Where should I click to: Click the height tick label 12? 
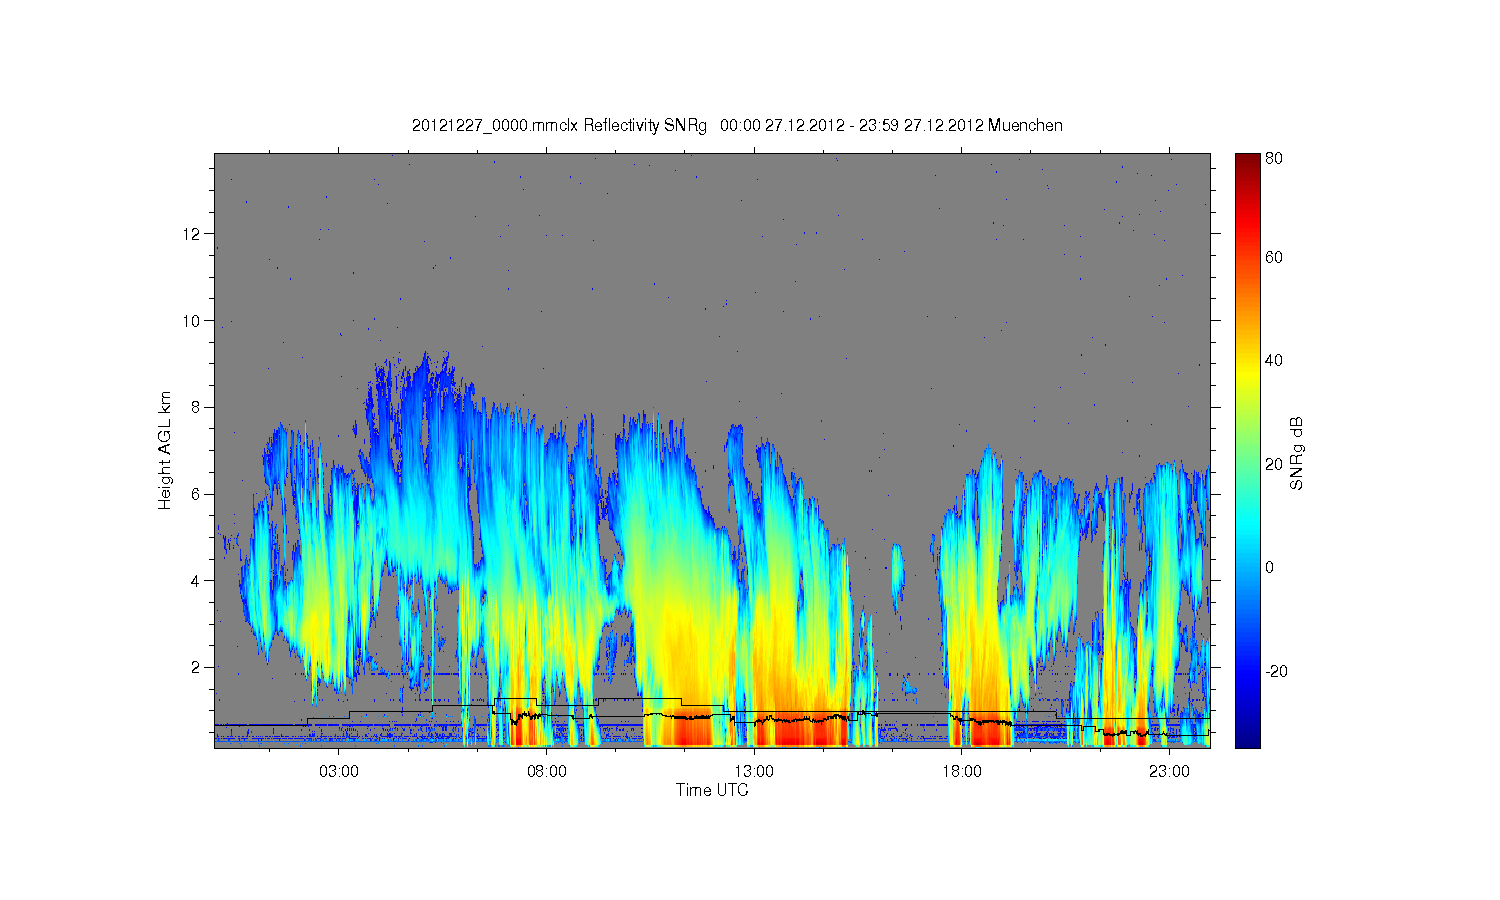(193, 234)
